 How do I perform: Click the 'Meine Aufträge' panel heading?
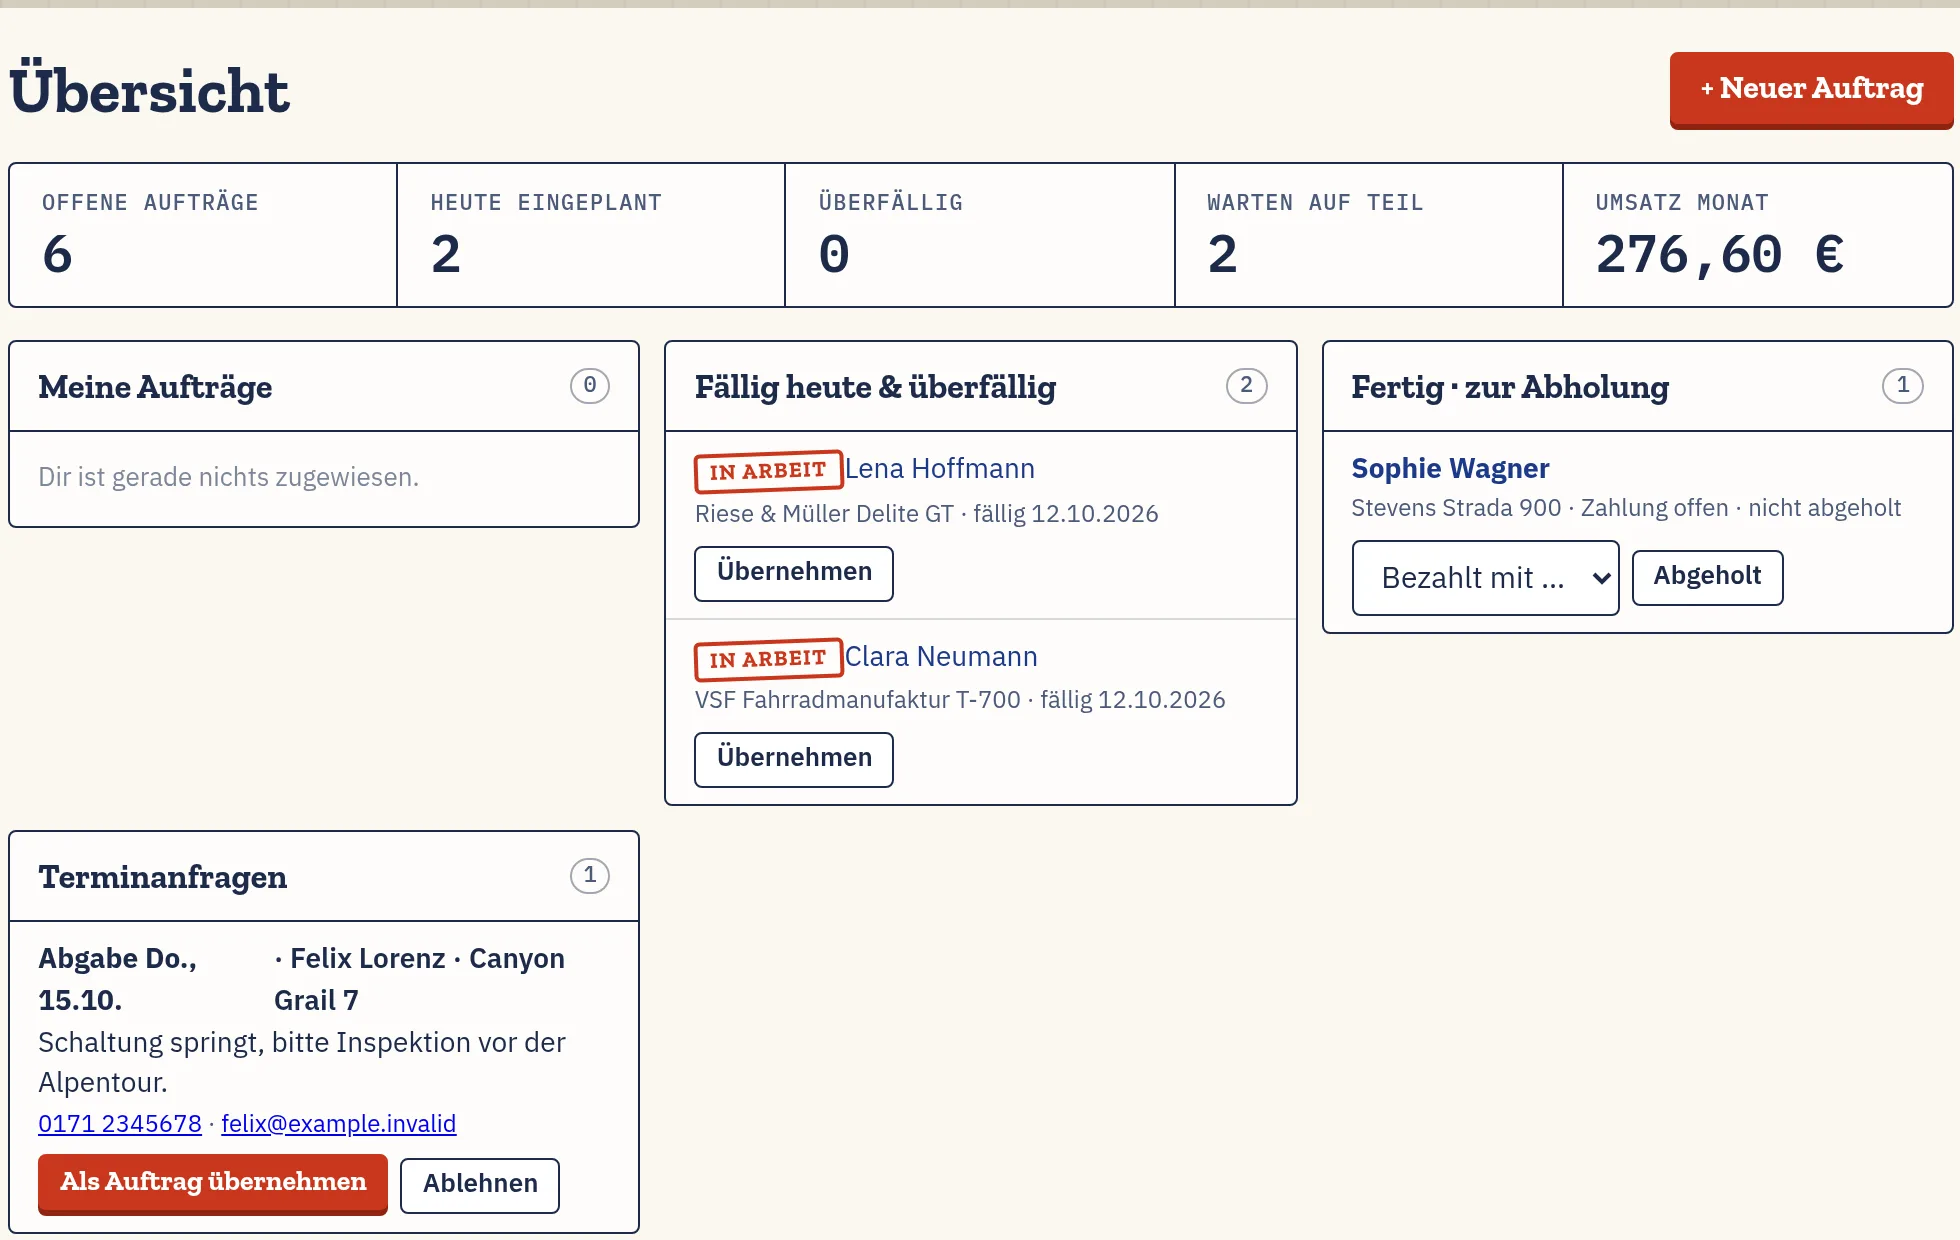pyautogui.click(x=155, y=387)
